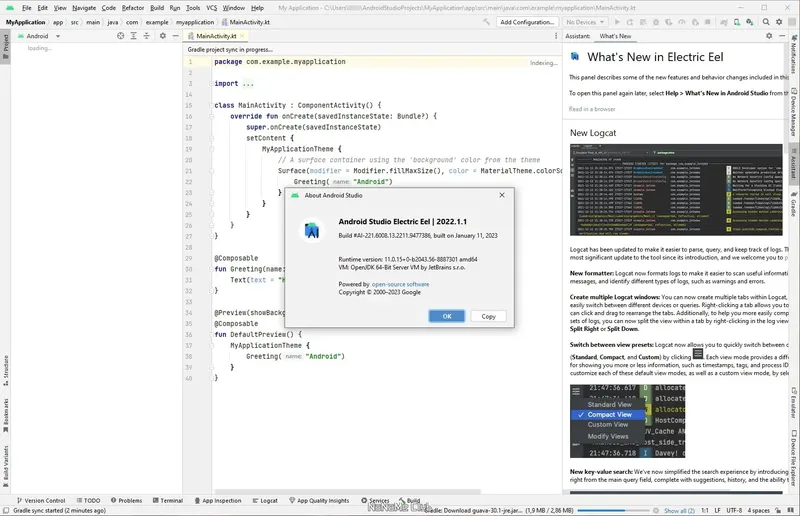Open the Device File Explorer side tab
This screenshot has height=516, width=800.
[794, 458]
